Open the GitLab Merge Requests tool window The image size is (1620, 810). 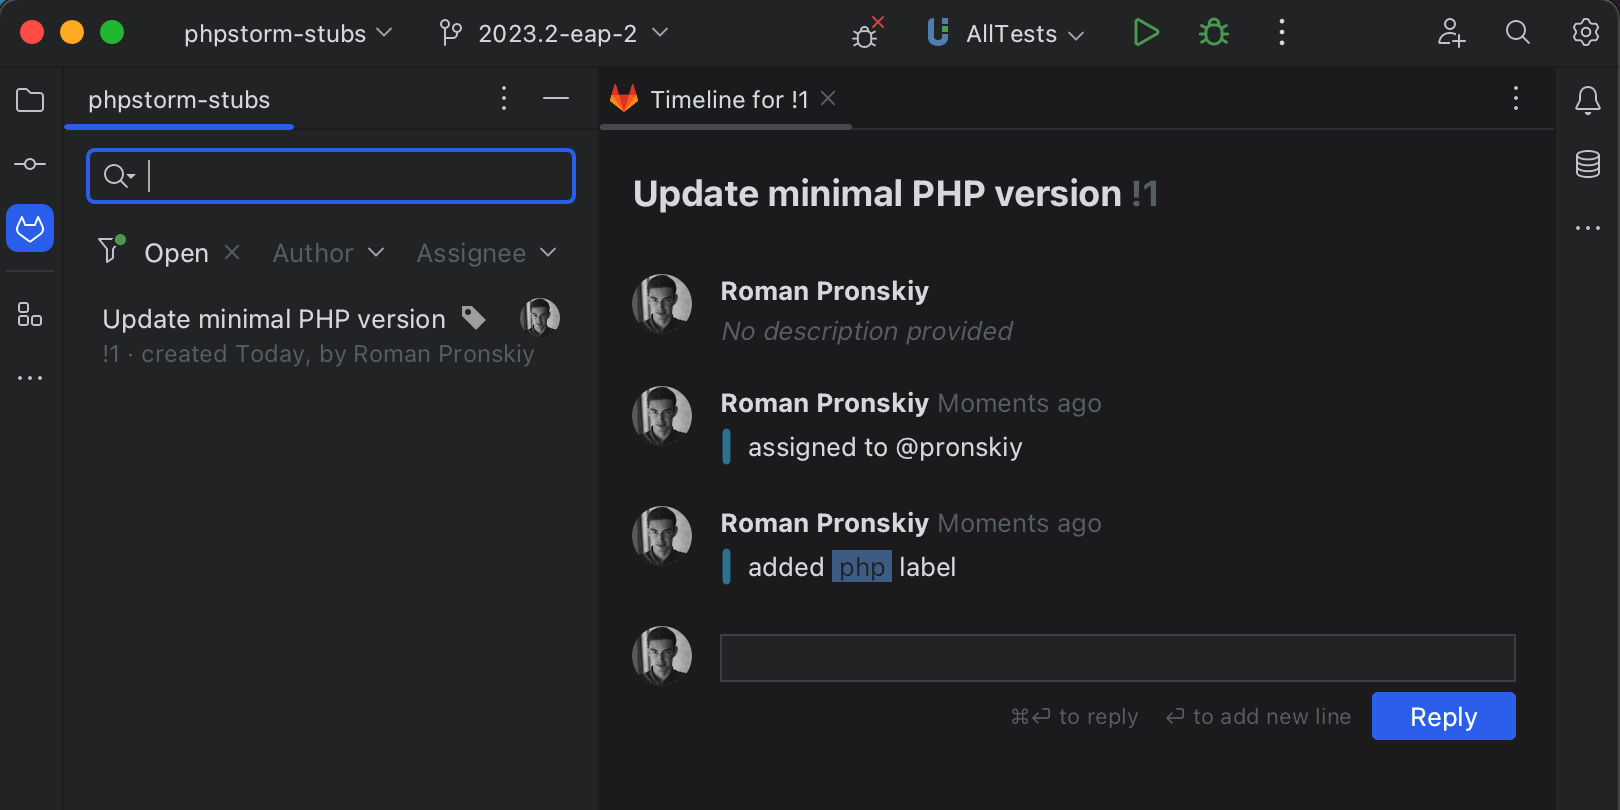click(x=30, y=229)
